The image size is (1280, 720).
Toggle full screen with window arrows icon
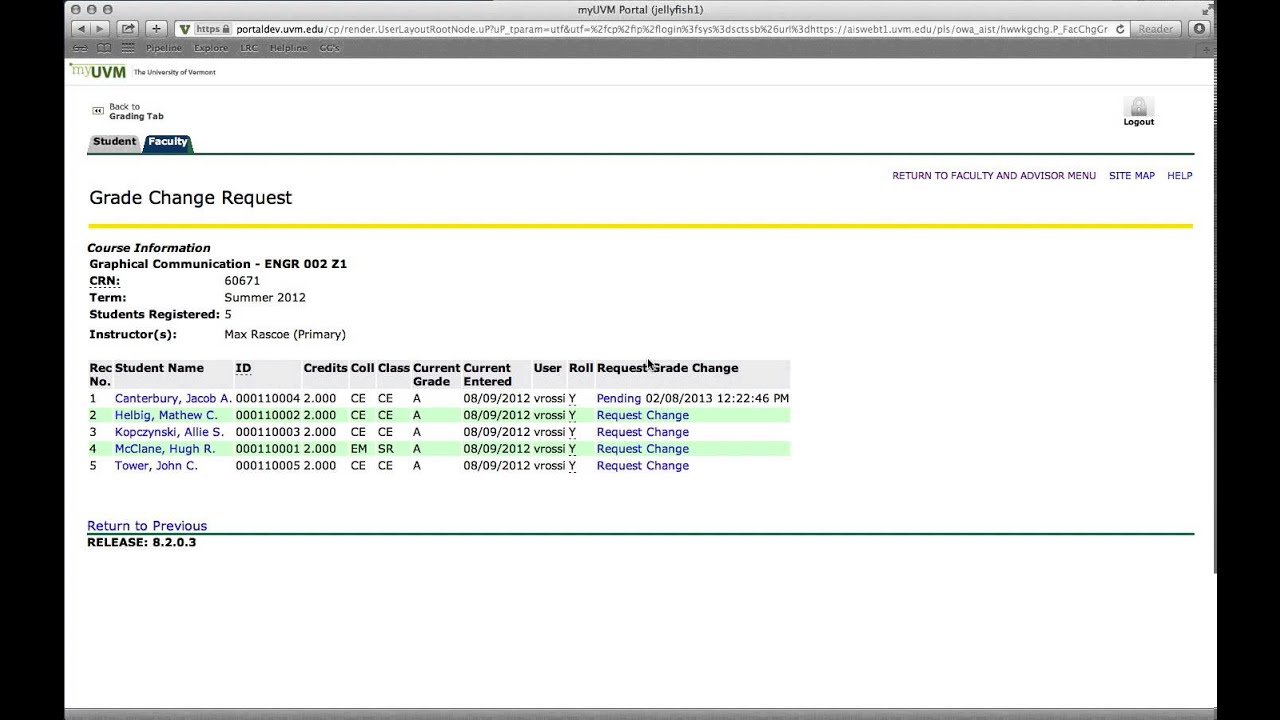click(1207, 9)
